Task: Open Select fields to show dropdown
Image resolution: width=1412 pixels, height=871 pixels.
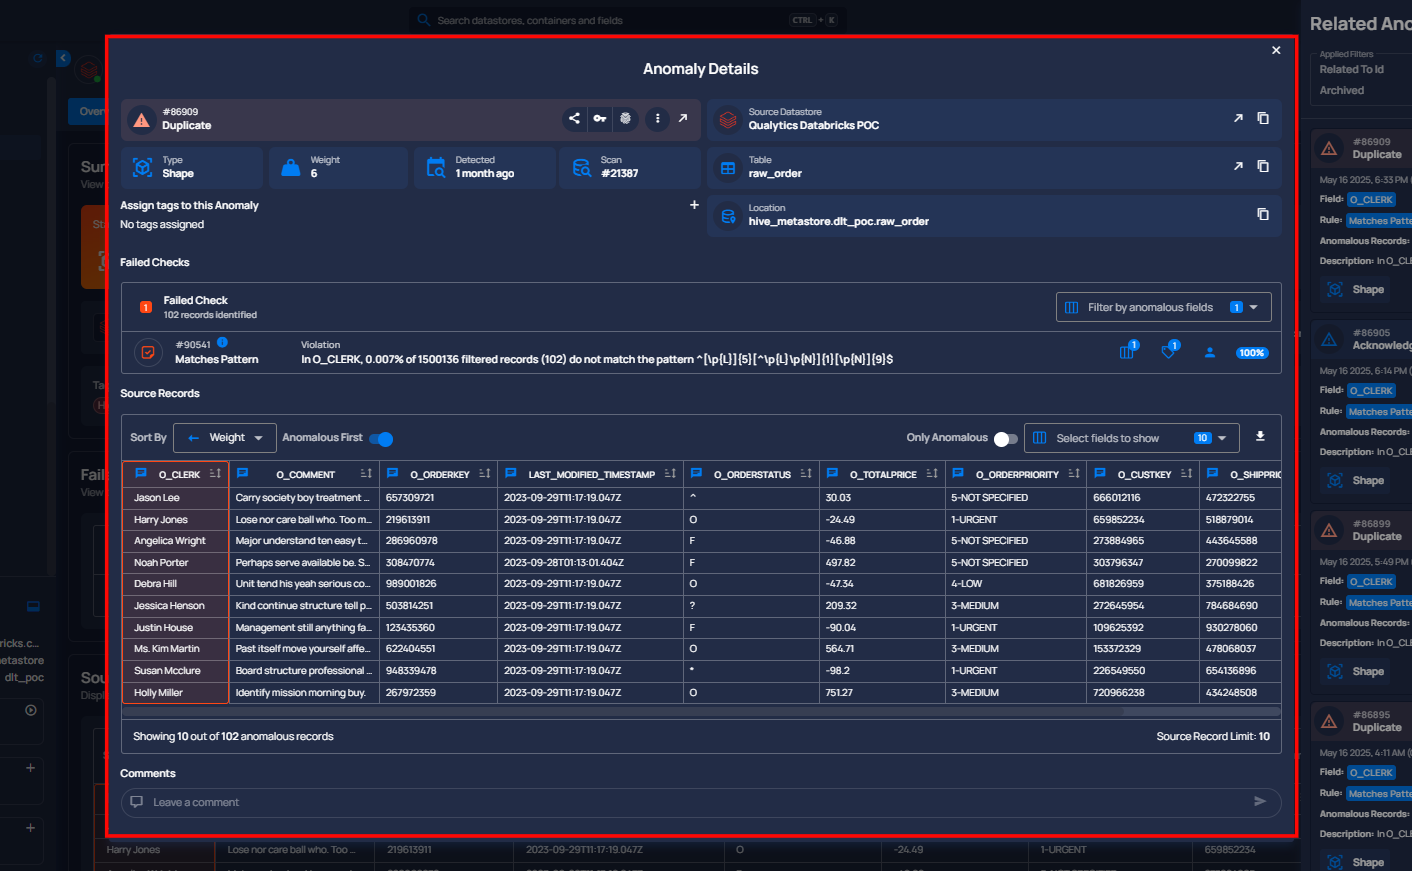Action: point(1132,438)
